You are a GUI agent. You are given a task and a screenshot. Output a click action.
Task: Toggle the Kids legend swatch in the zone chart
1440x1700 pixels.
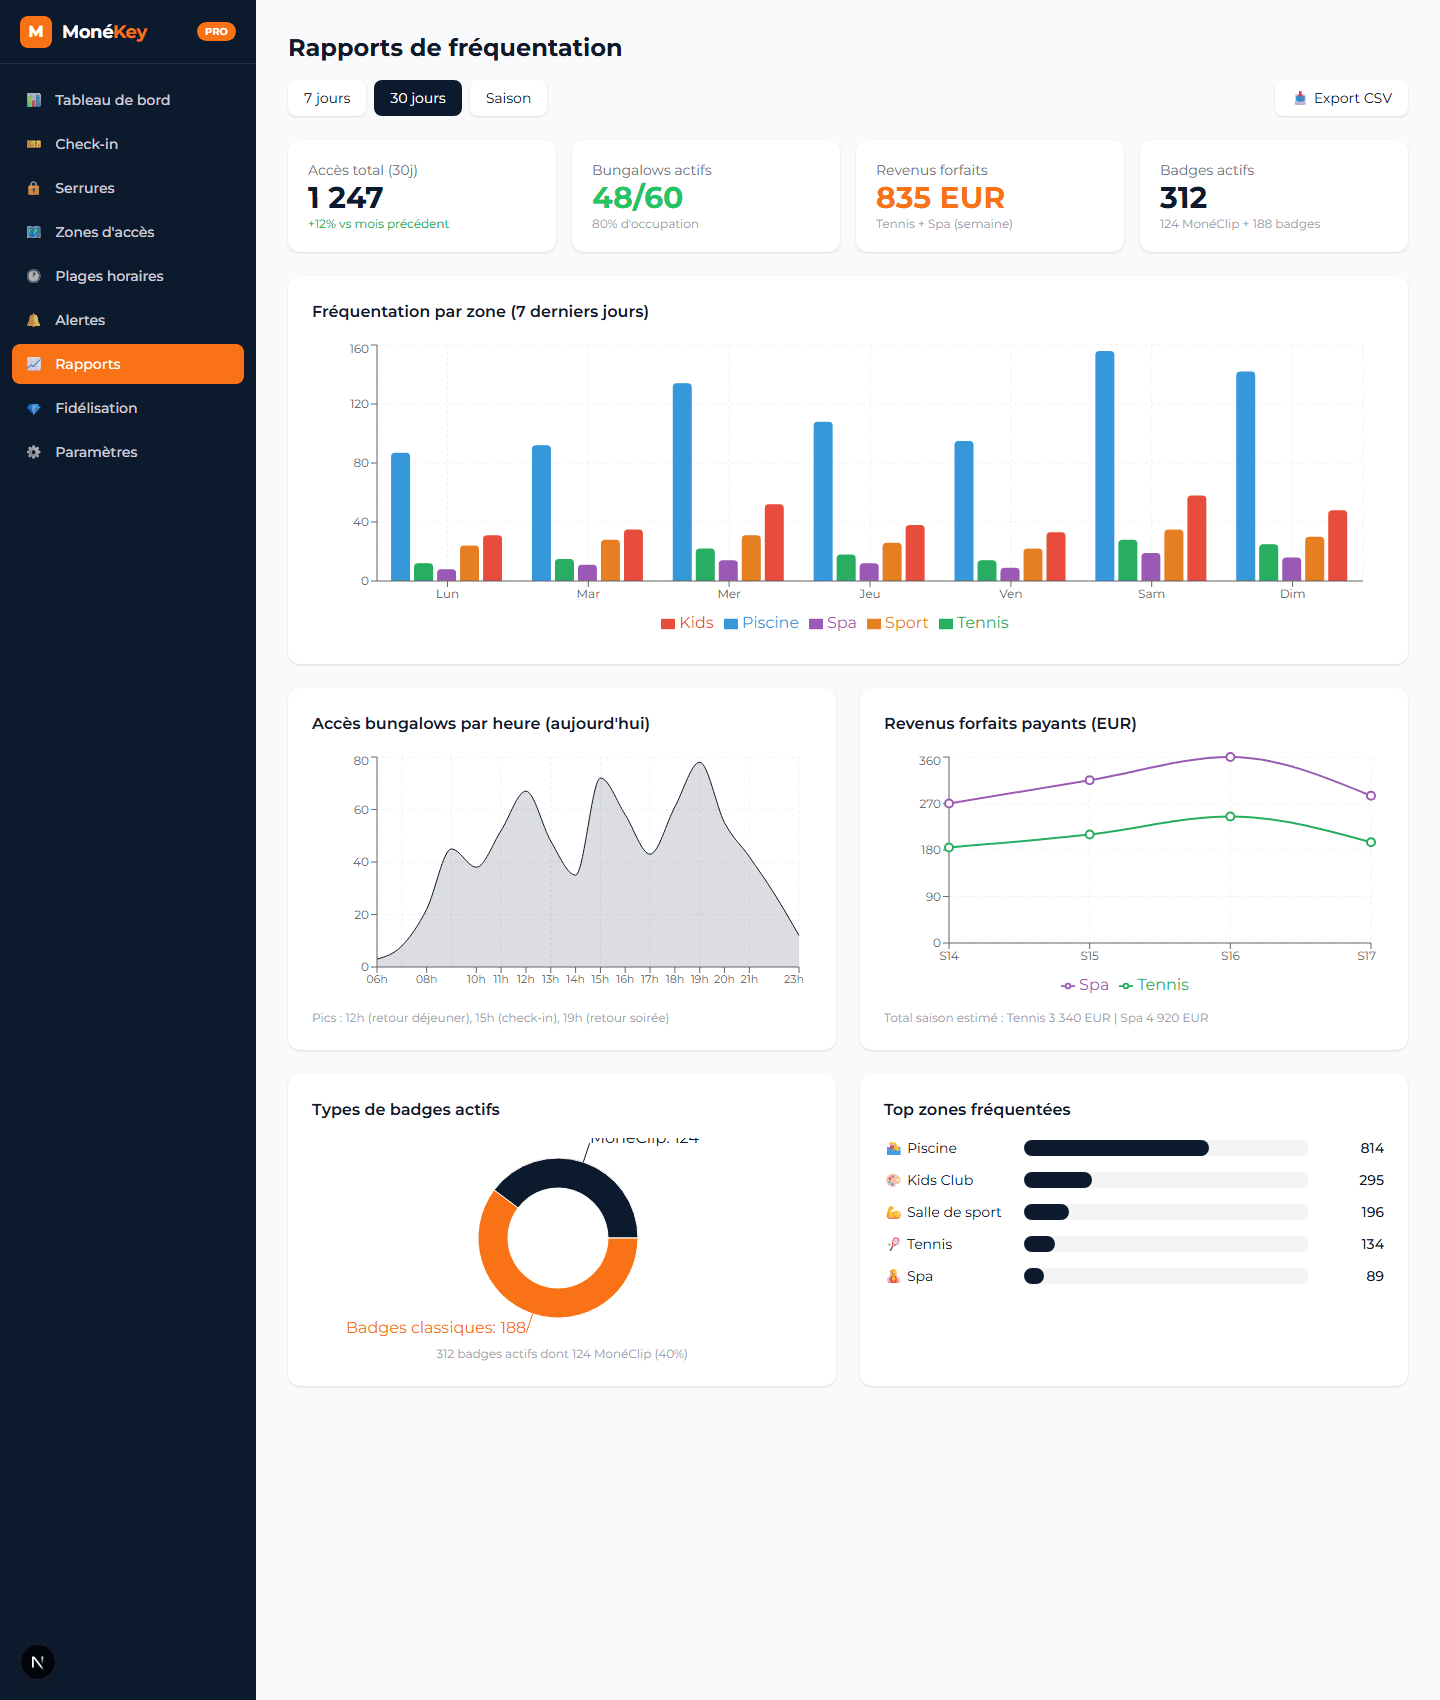[x=668, y=624]
